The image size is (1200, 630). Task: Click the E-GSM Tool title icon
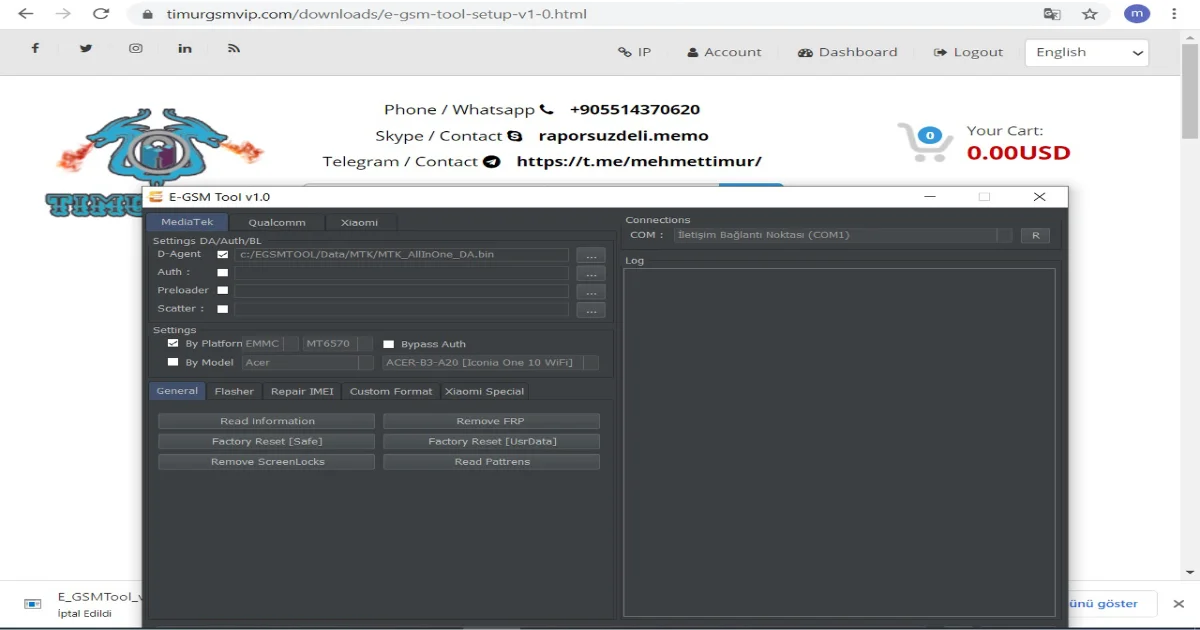pyautogui.click(x=156, y=197)
